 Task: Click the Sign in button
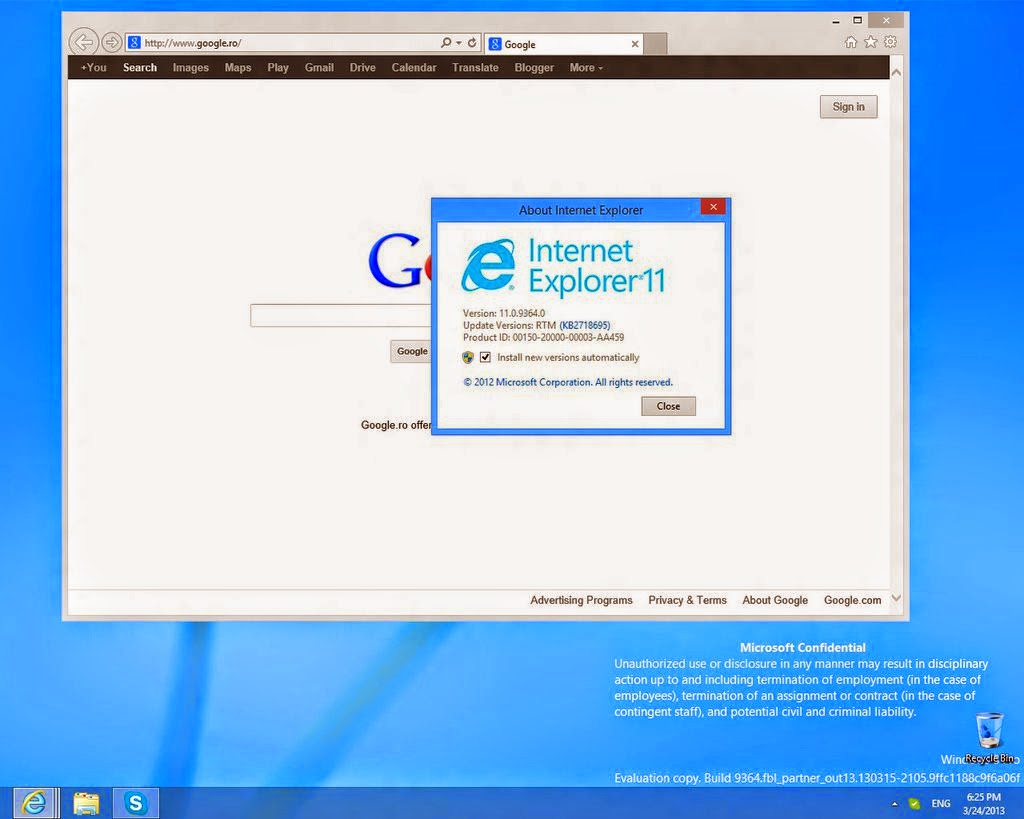click(x=848, y=106)
